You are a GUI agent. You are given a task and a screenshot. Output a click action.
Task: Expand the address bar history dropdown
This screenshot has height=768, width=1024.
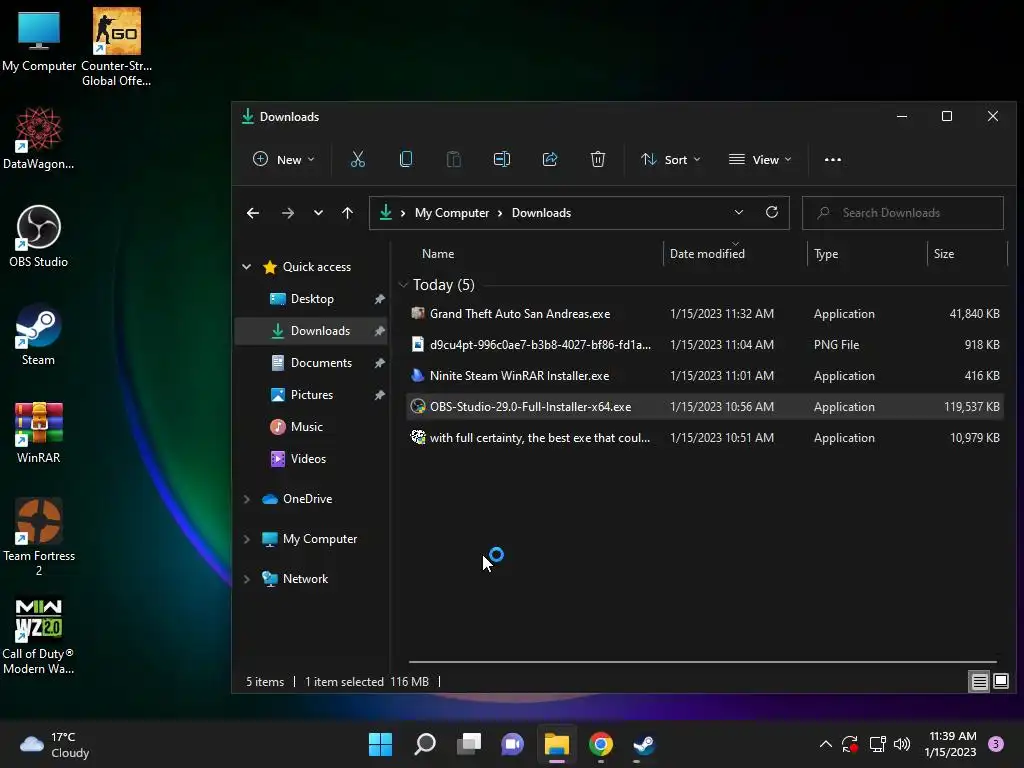click(739, 212)
